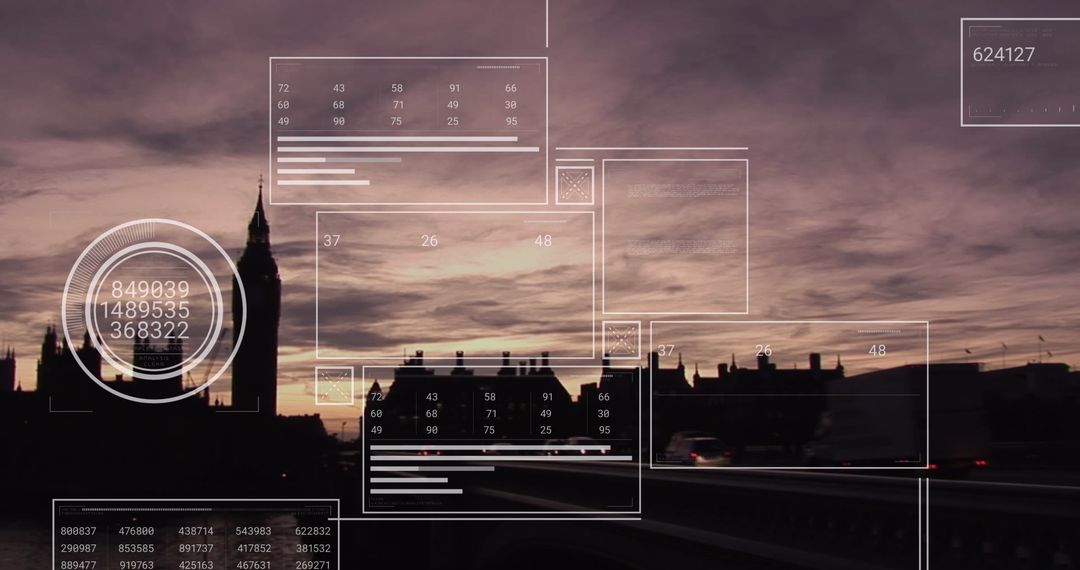Select the 624127 readout value
The image size is (1080, 570).
(x=1004, y=54)
